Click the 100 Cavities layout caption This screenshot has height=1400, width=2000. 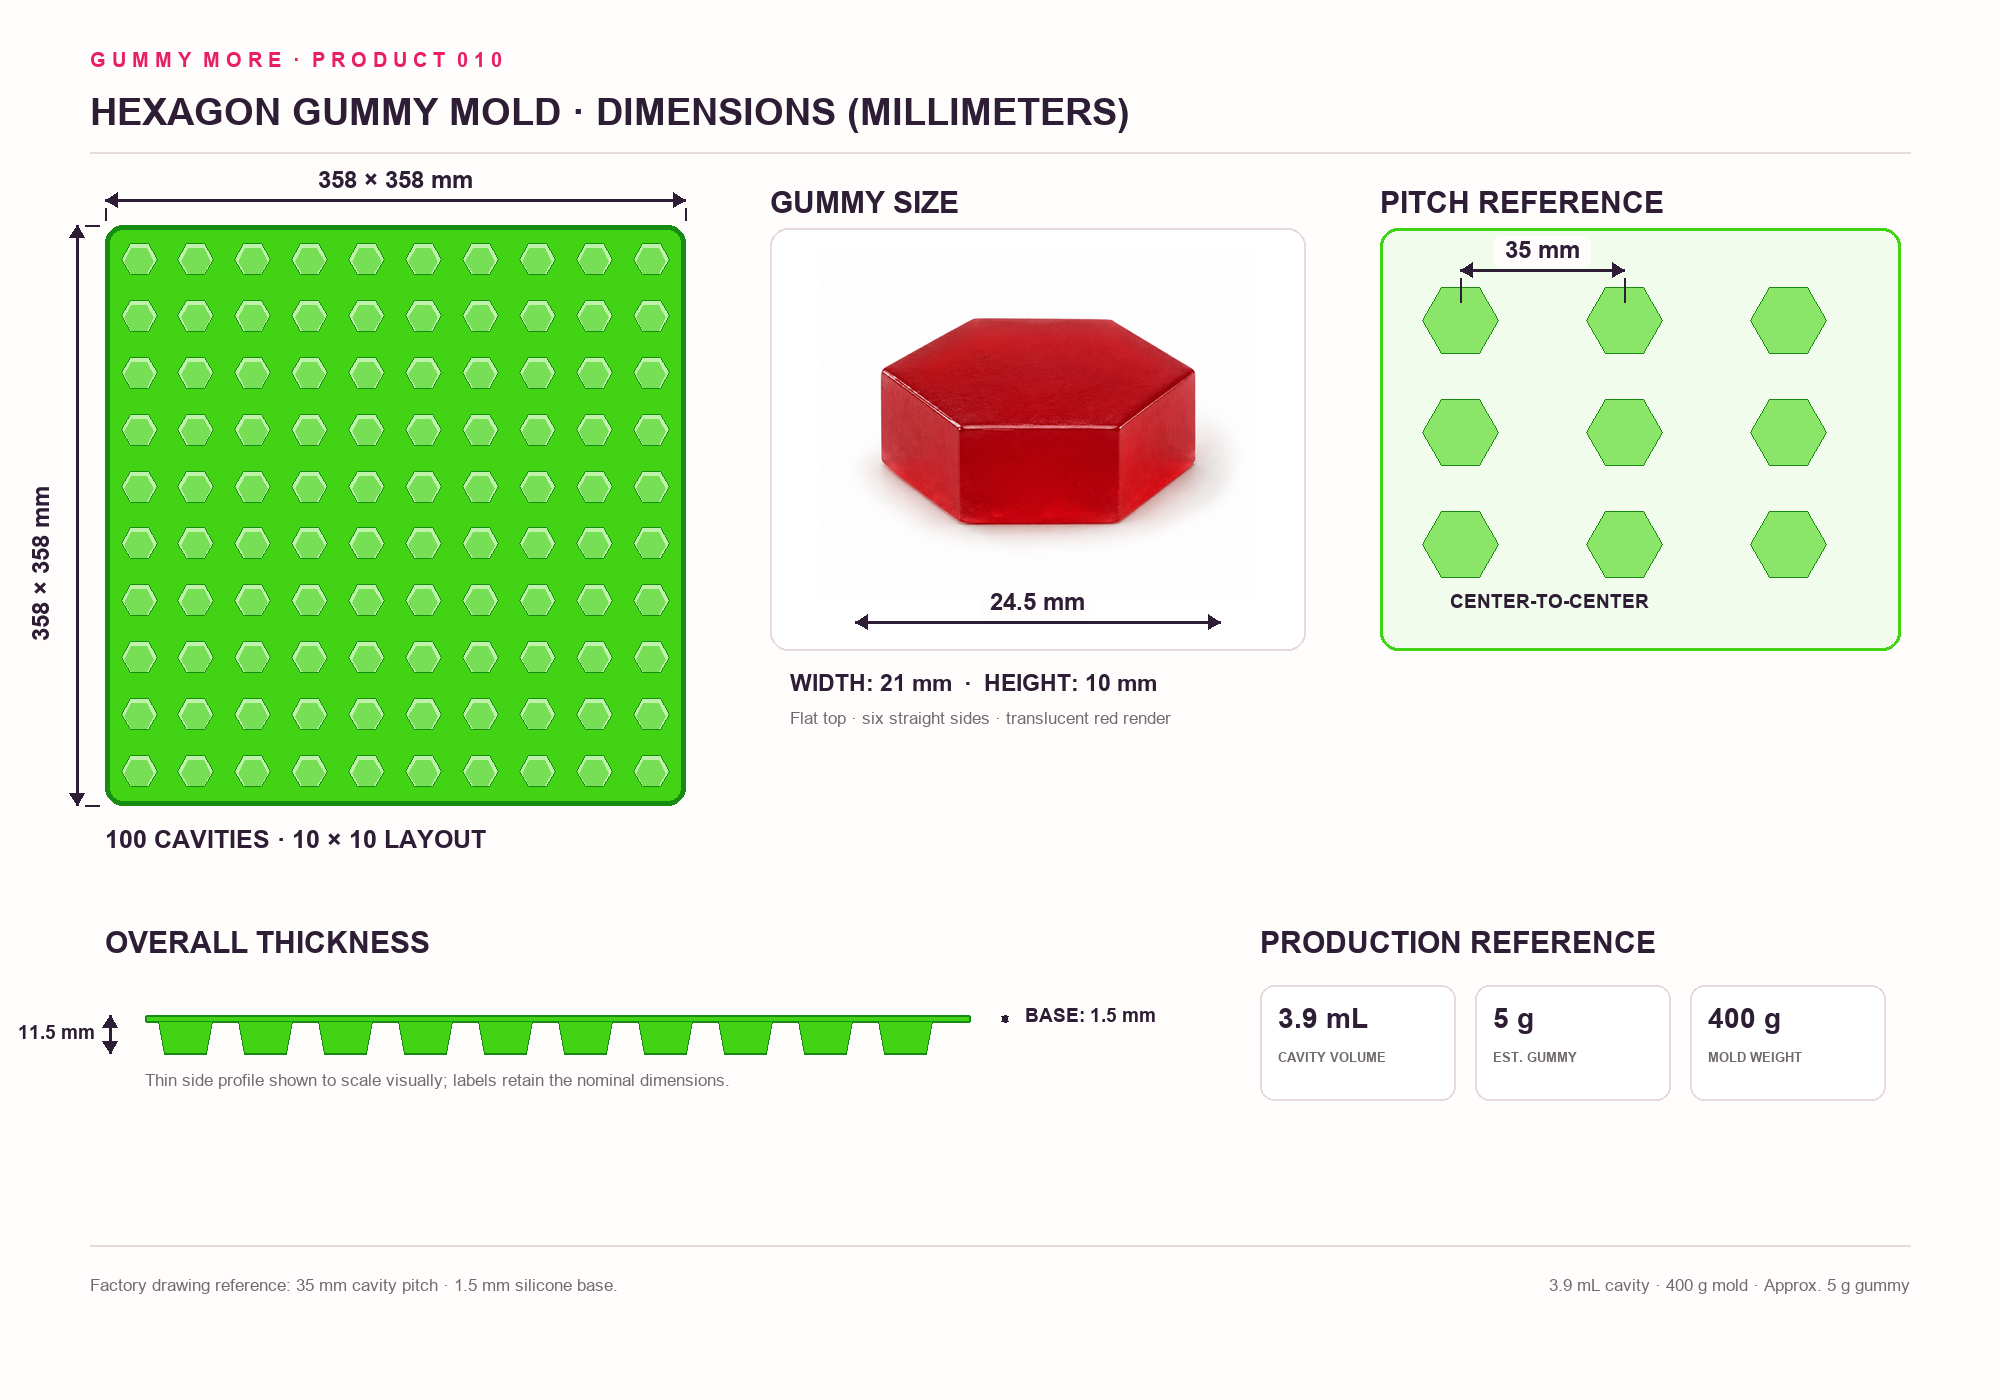point(296,839)
